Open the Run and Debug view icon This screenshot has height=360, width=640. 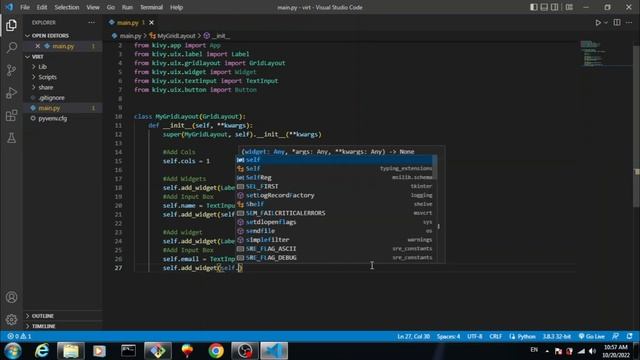11,93
